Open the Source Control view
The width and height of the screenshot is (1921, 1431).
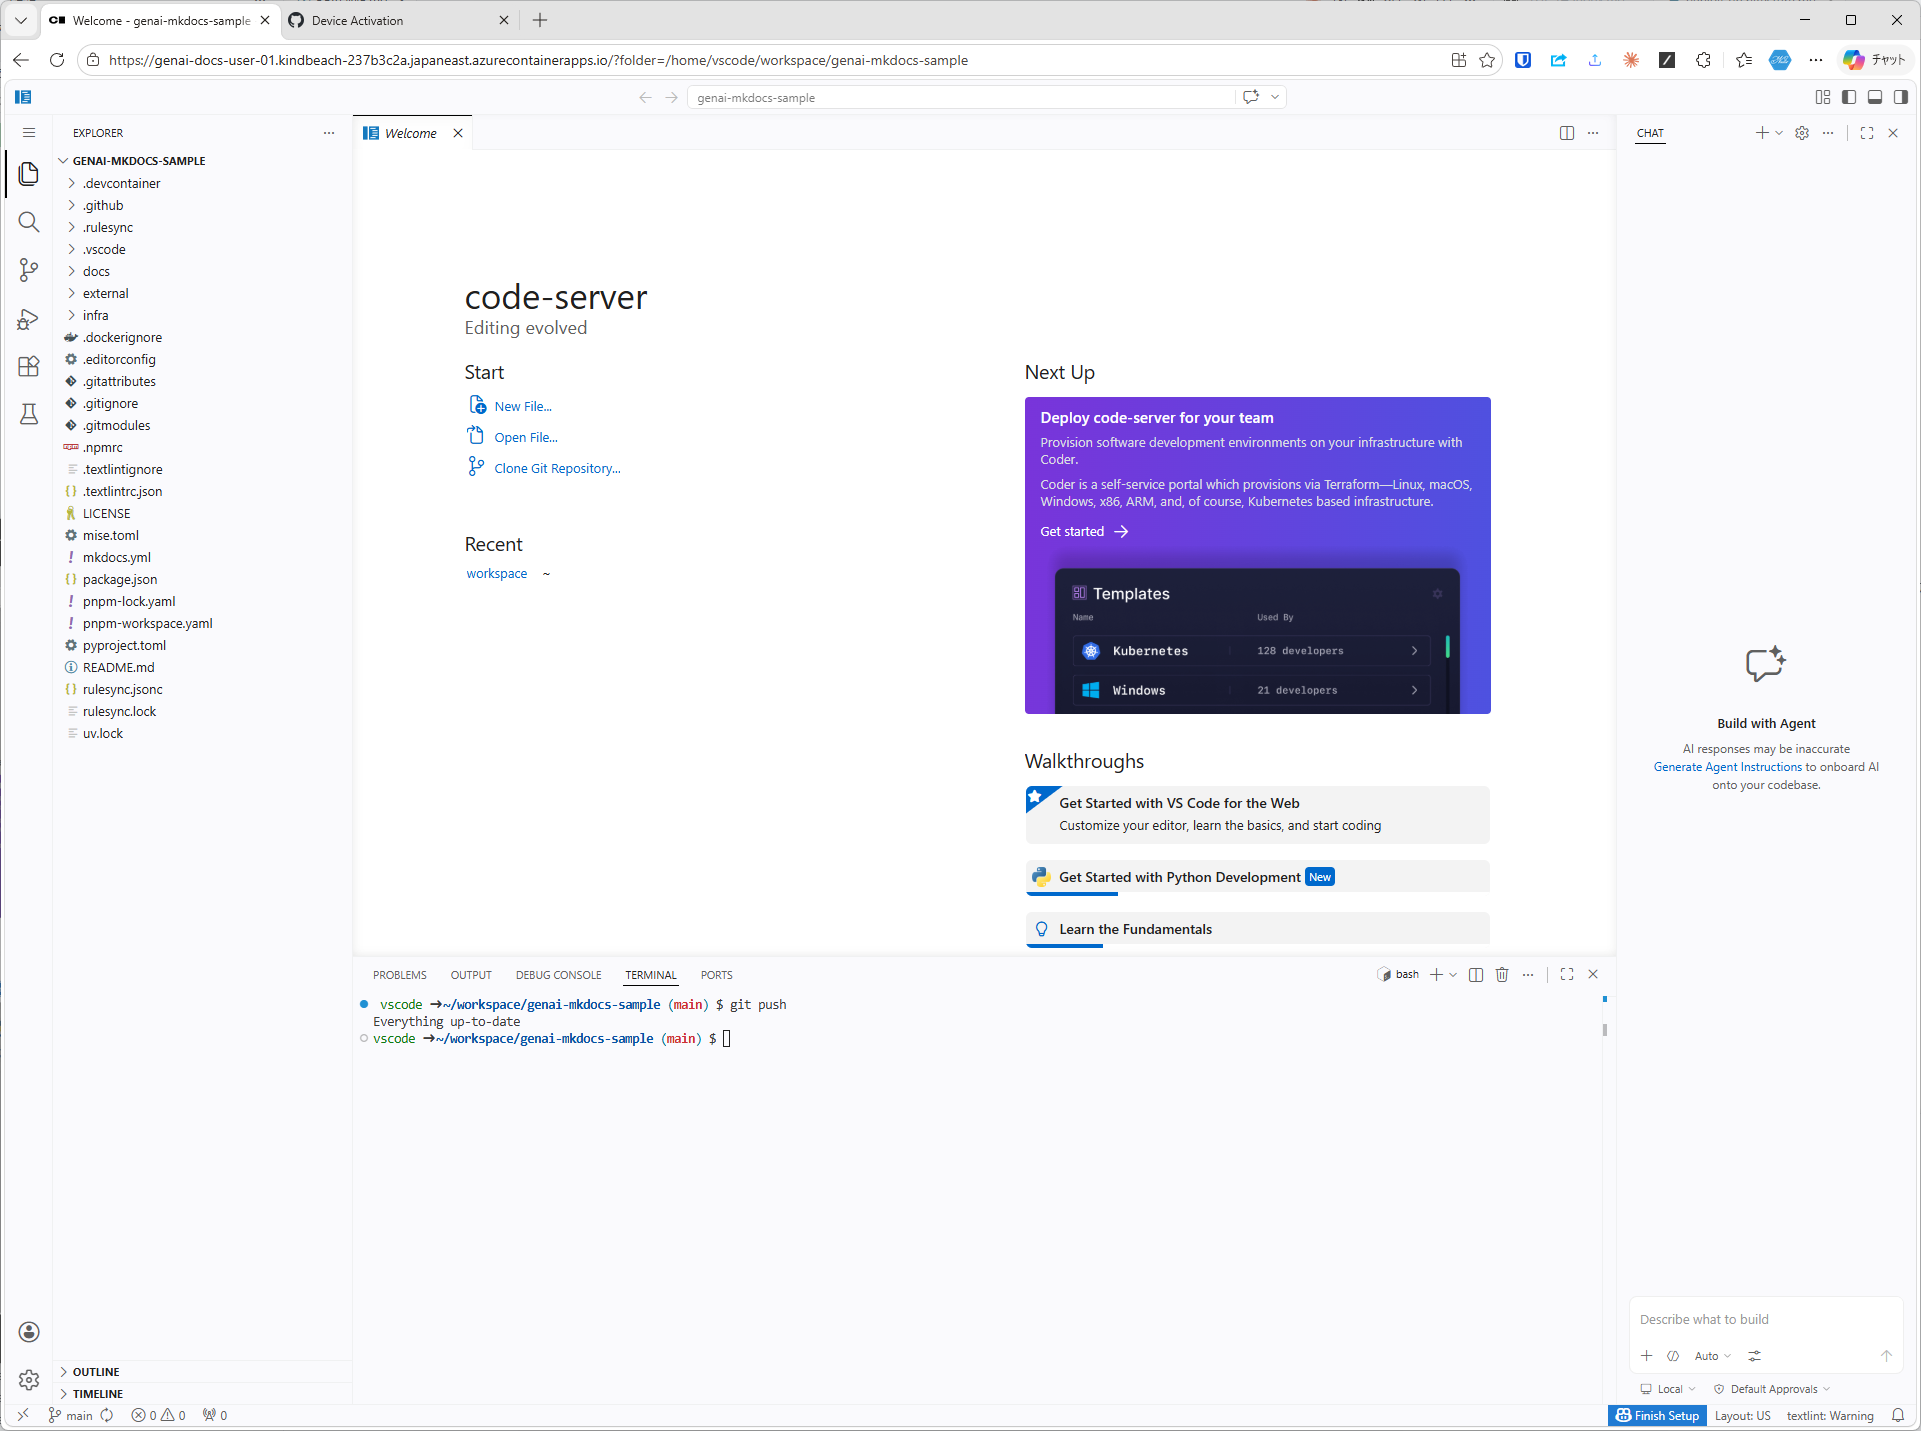tap(29, 270)
